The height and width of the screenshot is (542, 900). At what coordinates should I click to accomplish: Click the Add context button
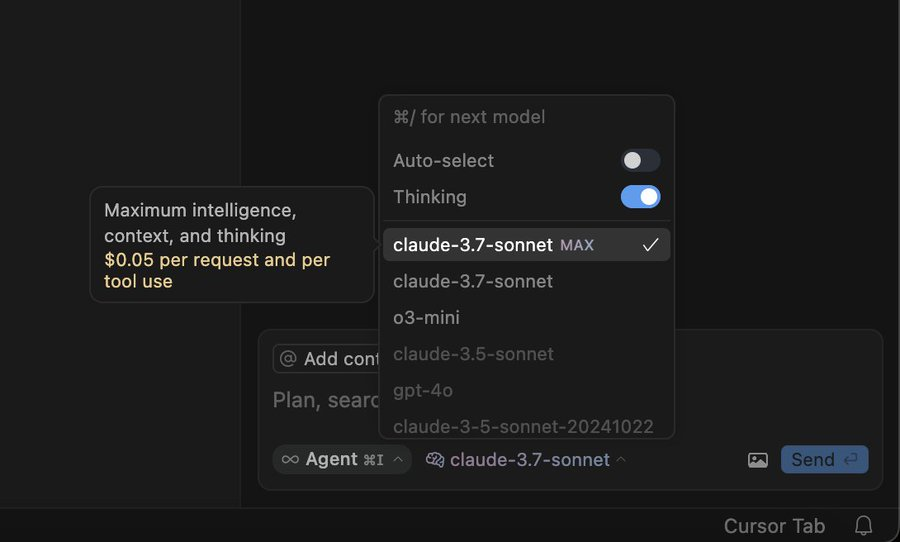(x=329, y=358)
